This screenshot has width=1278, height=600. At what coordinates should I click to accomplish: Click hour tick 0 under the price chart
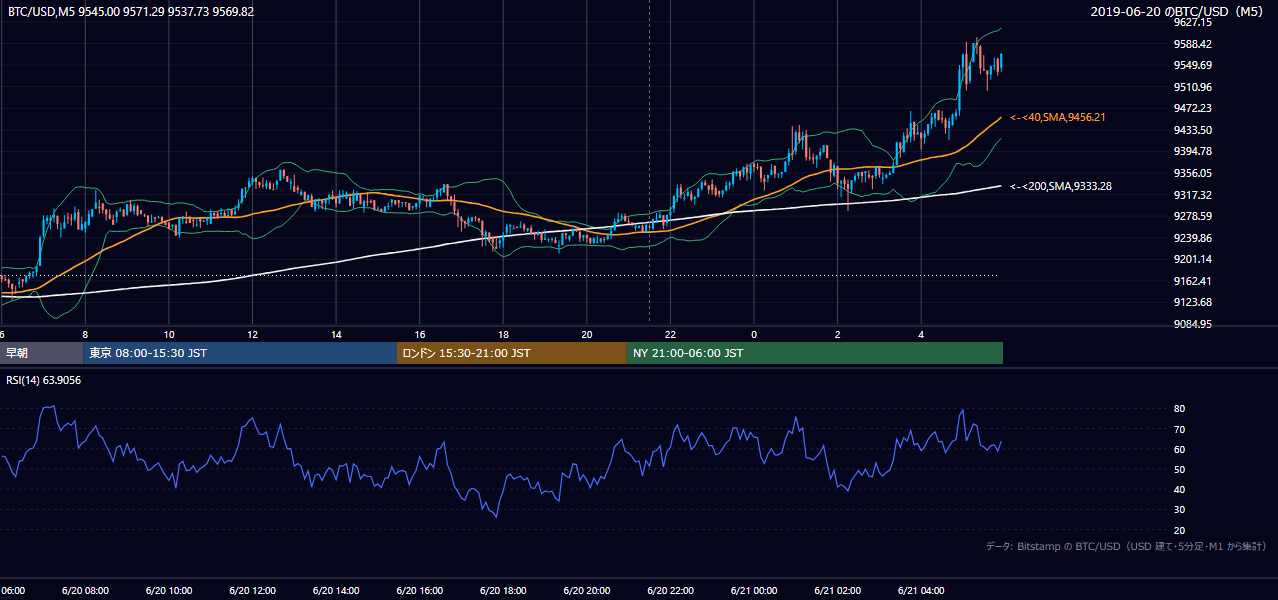tap(754, 335)
